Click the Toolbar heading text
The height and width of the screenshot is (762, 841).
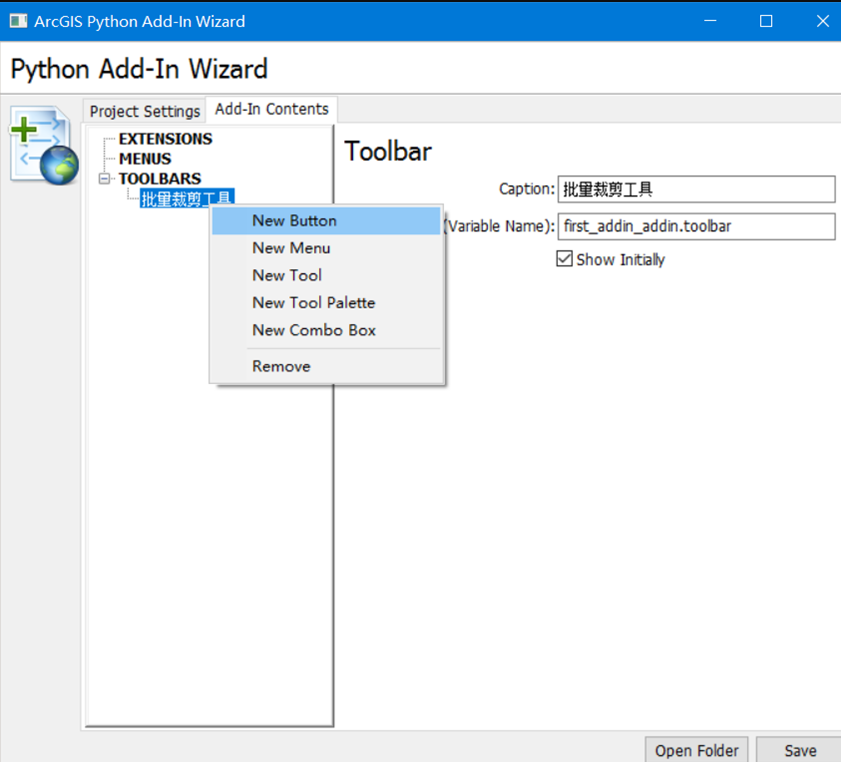tap(388, 151)
